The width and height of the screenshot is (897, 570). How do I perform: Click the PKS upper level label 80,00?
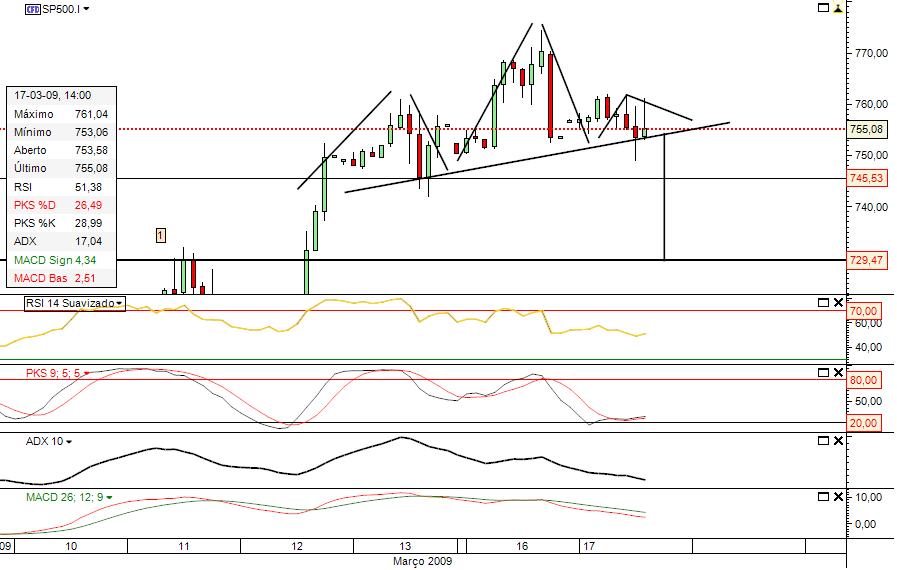click(x=863, y=380)
